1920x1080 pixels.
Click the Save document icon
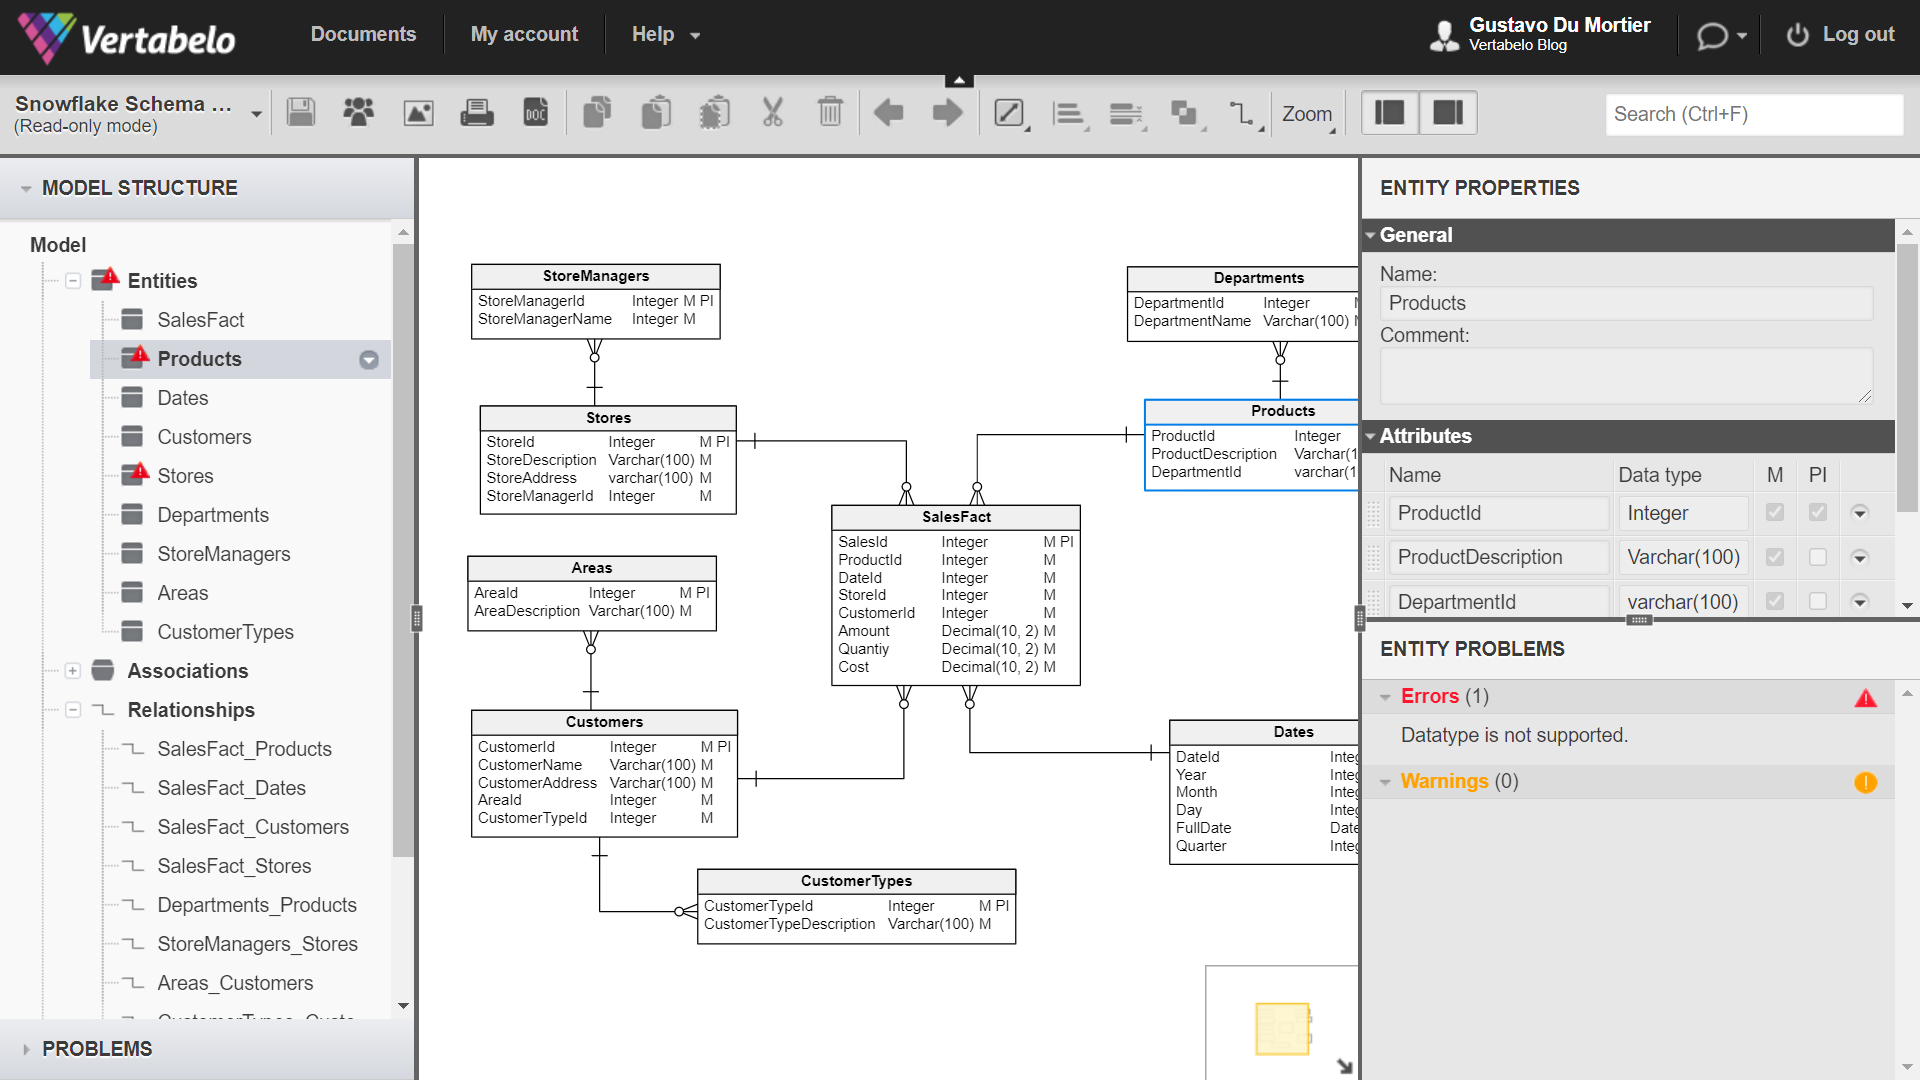(301, 113)
